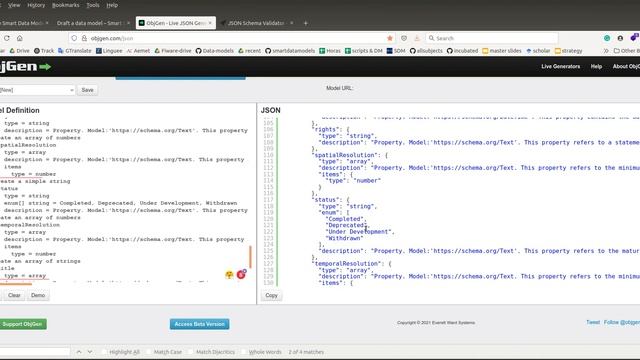Click the find-in-page text field

point(35,351)
